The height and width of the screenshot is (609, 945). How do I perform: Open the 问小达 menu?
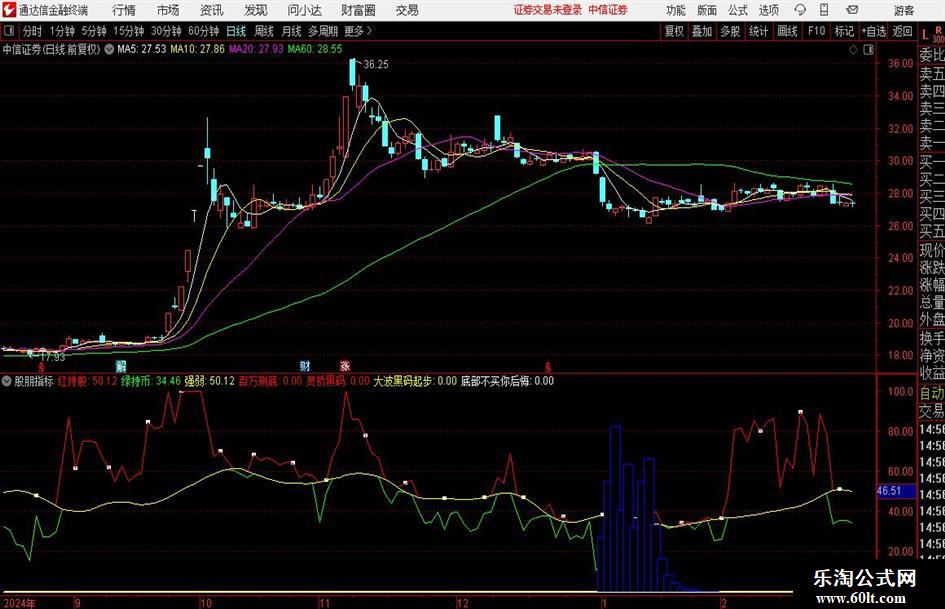[304, 10]
